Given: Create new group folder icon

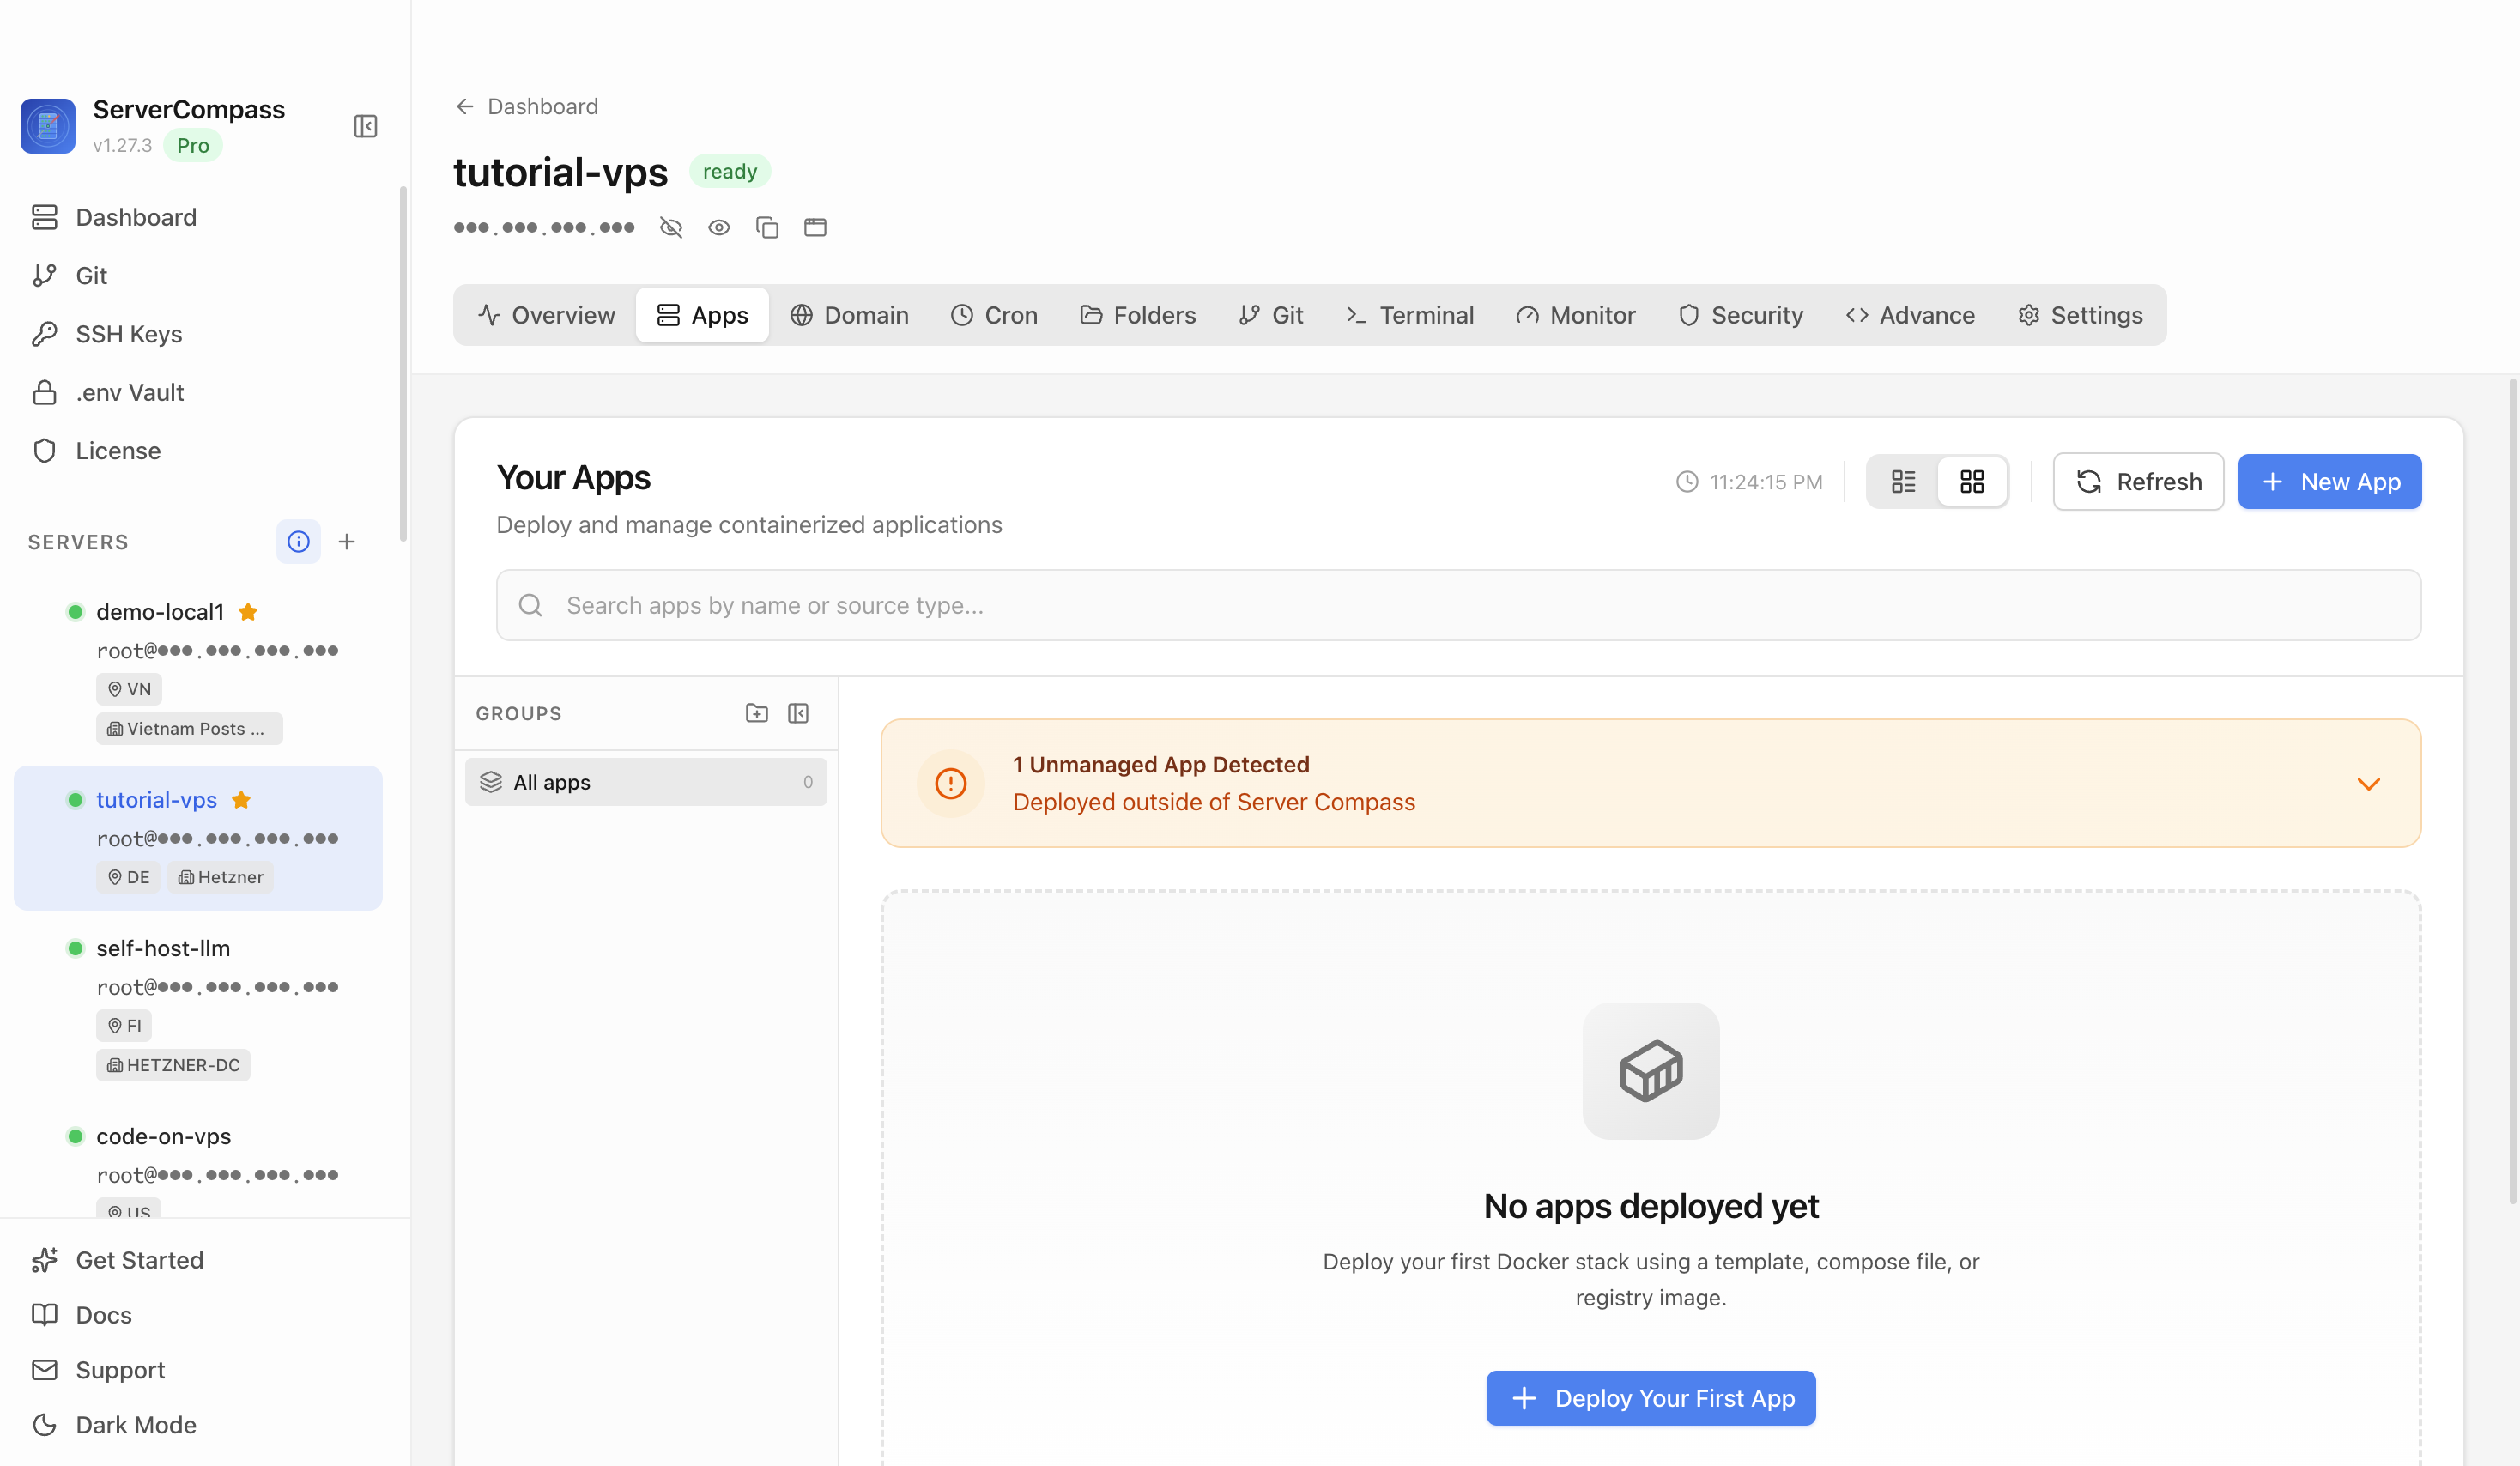Looking at the screenshot, I should (757, 713).
